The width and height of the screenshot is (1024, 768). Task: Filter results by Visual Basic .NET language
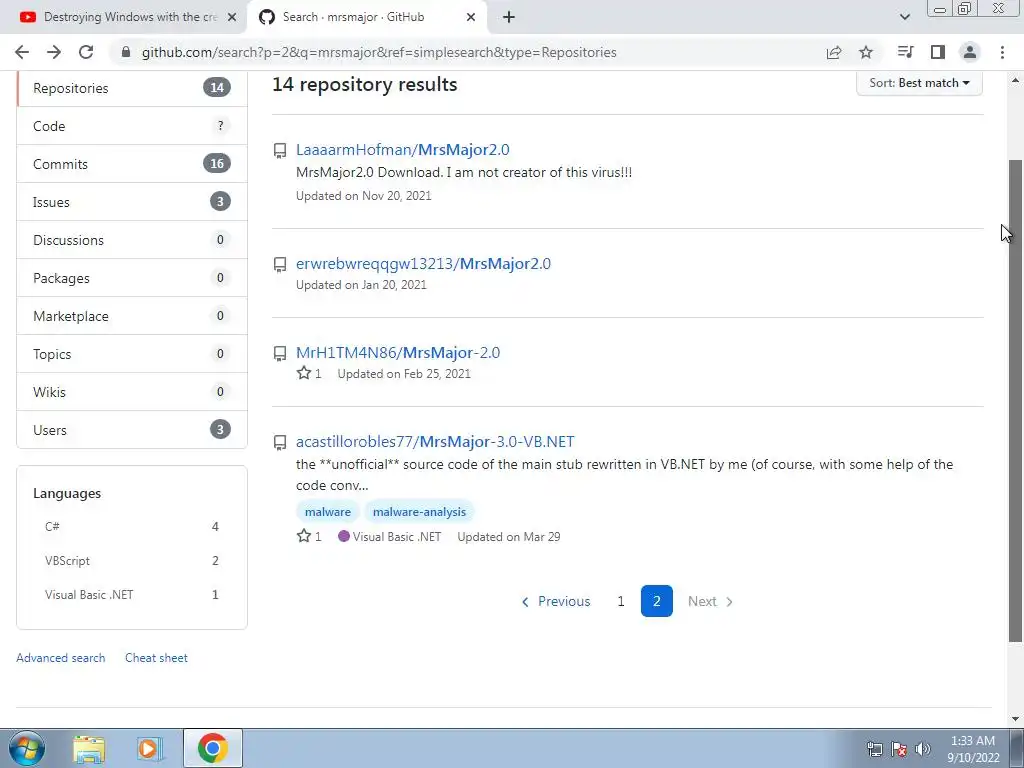coord(132,594)
